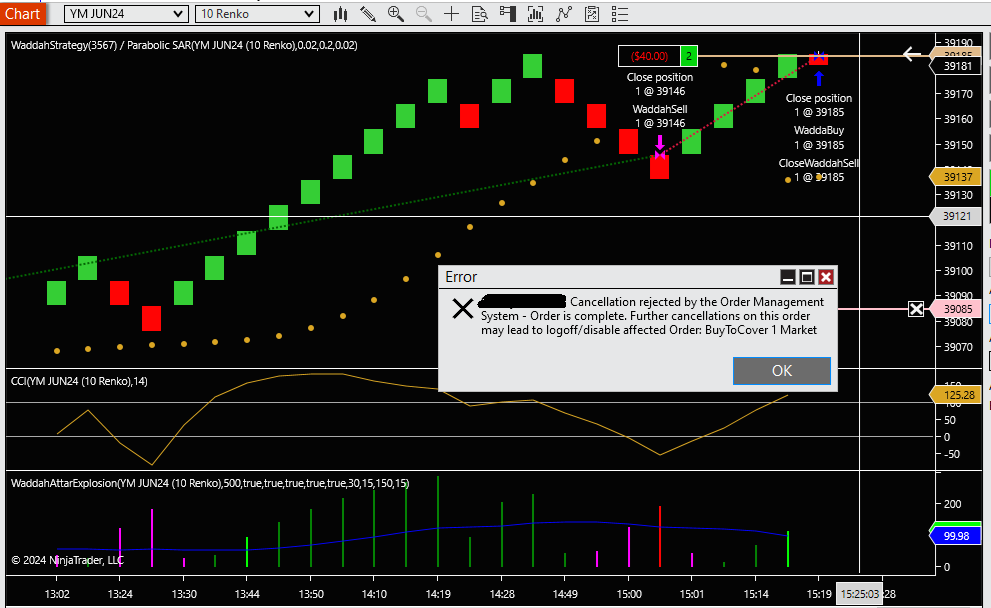991x608 pixels.
Task: Open the chart Properties list icon
Action: click(x=619, y=14)
